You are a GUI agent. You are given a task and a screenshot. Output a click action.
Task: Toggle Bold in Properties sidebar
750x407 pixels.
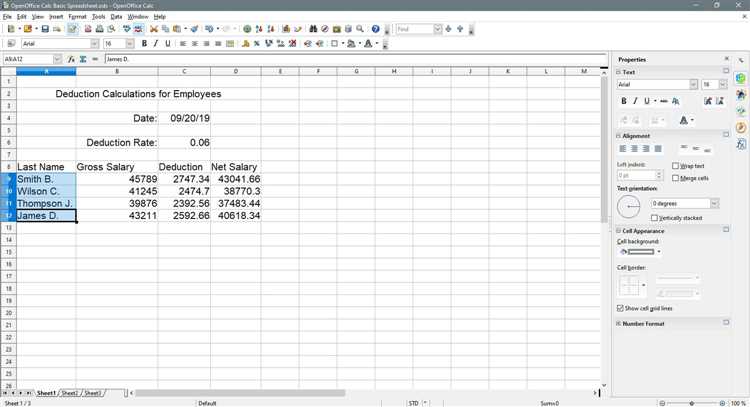click(624, 101)
